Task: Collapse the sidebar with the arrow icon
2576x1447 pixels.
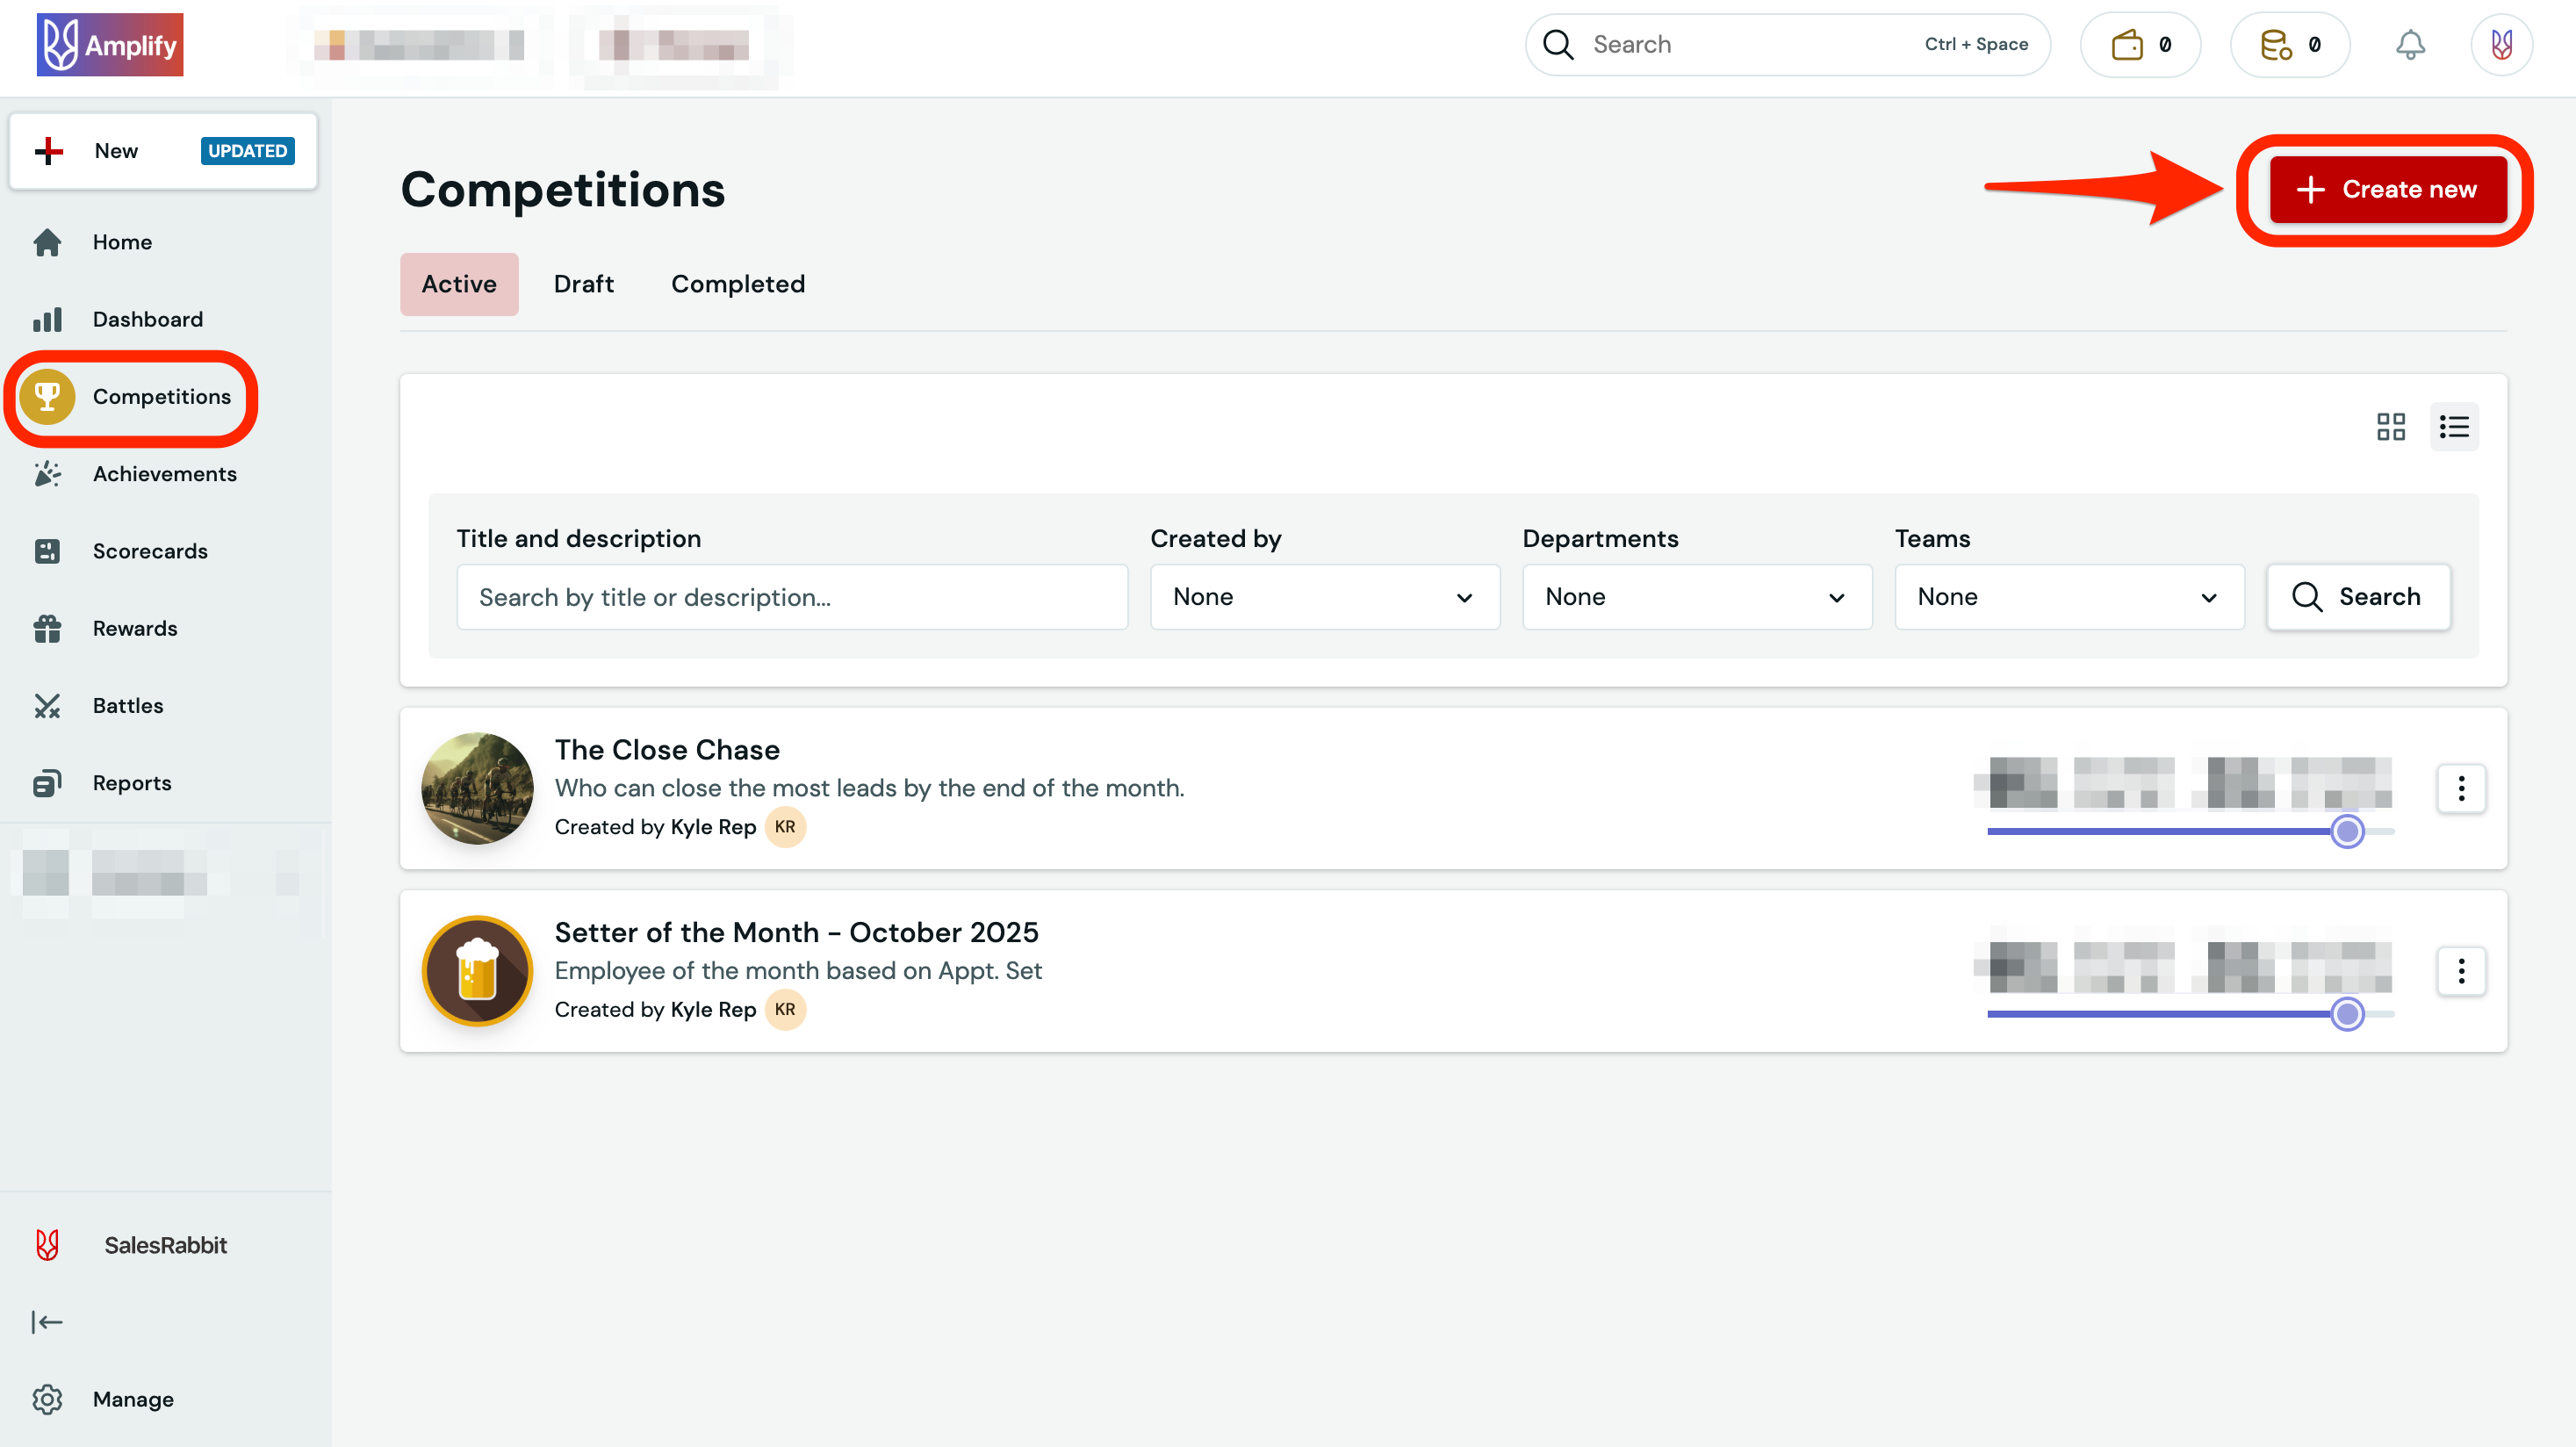Action: coord(47,1321)
